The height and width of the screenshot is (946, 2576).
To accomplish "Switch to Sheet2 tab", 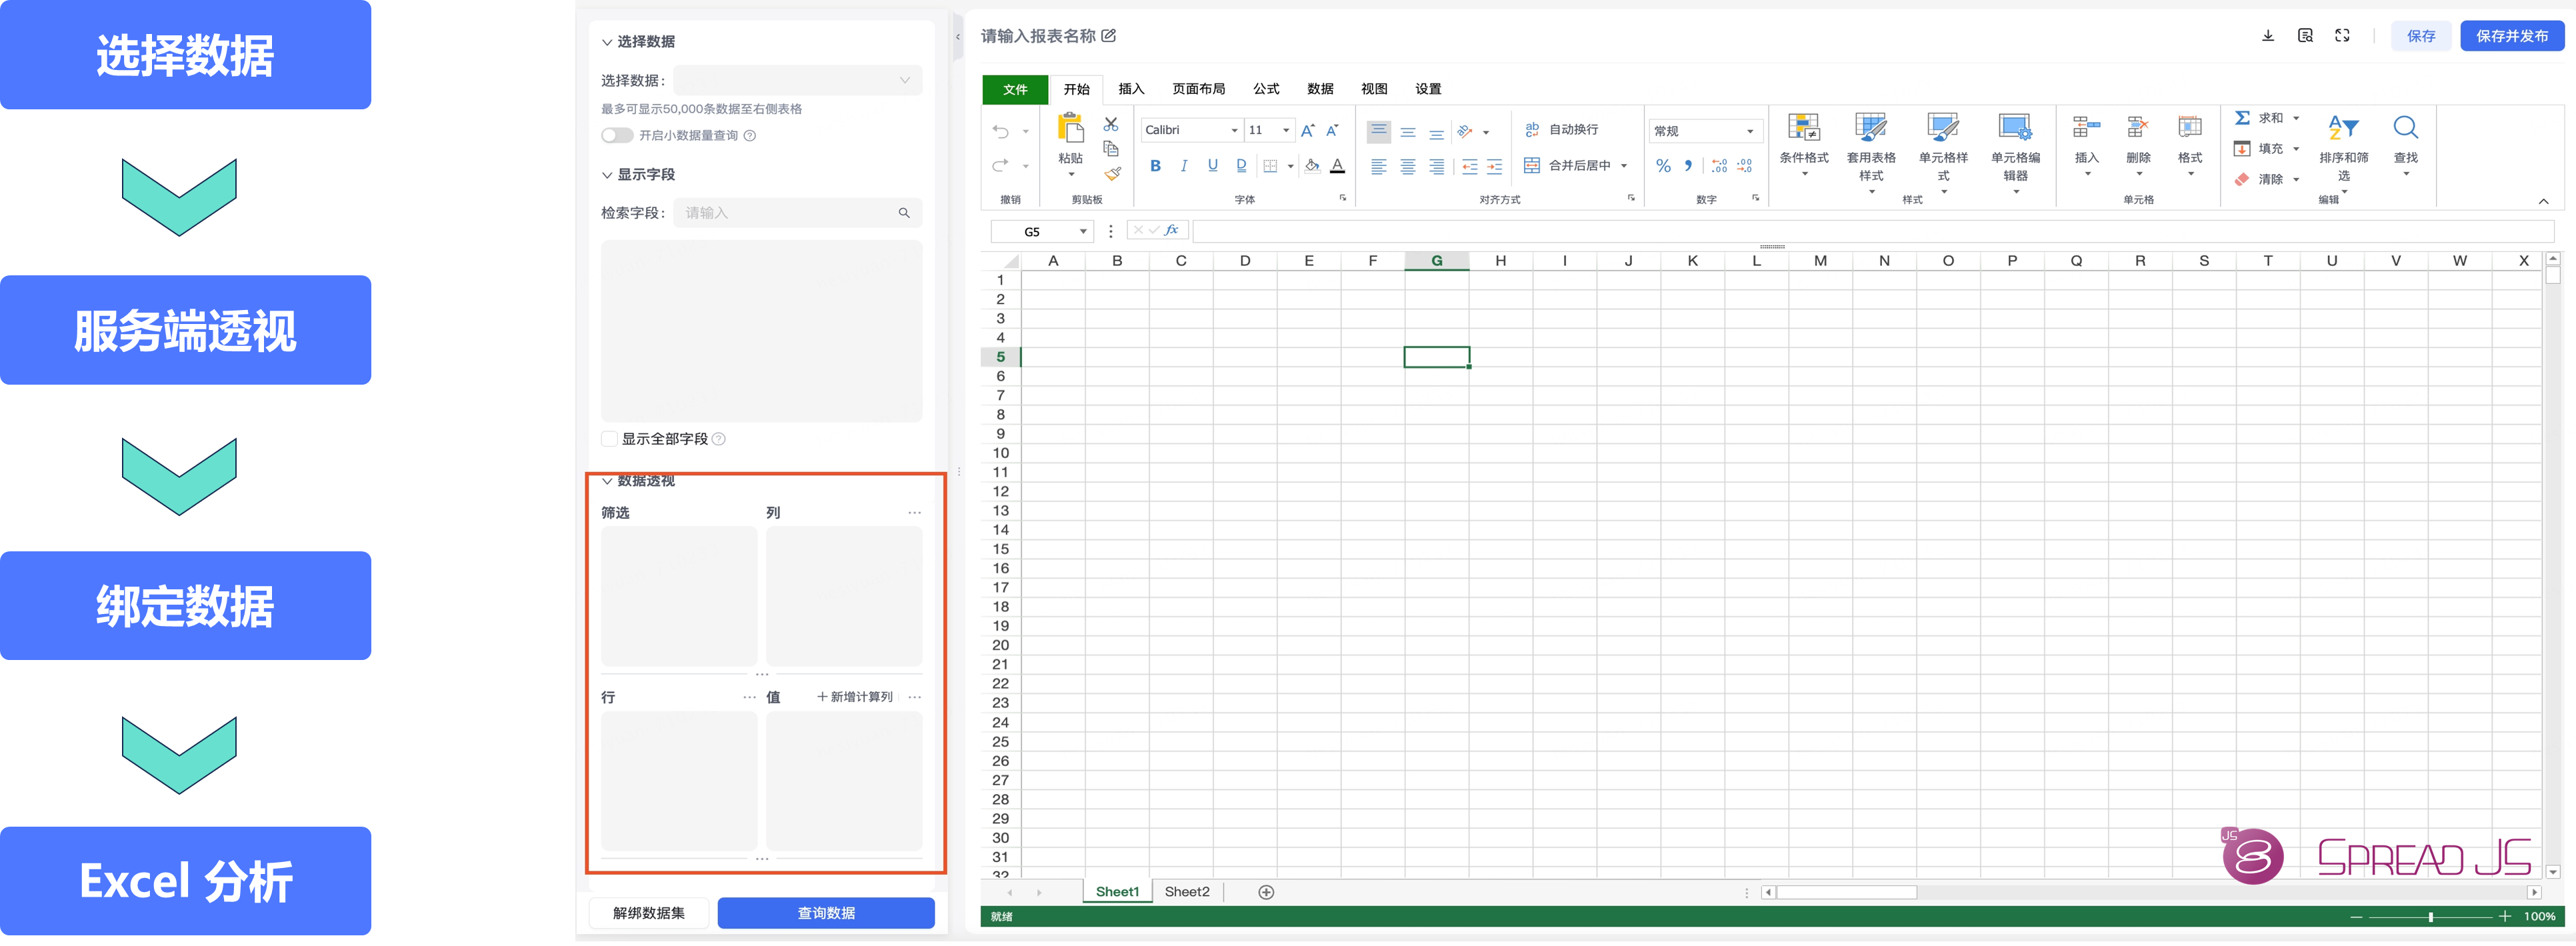I will (x=1186, y=892).
